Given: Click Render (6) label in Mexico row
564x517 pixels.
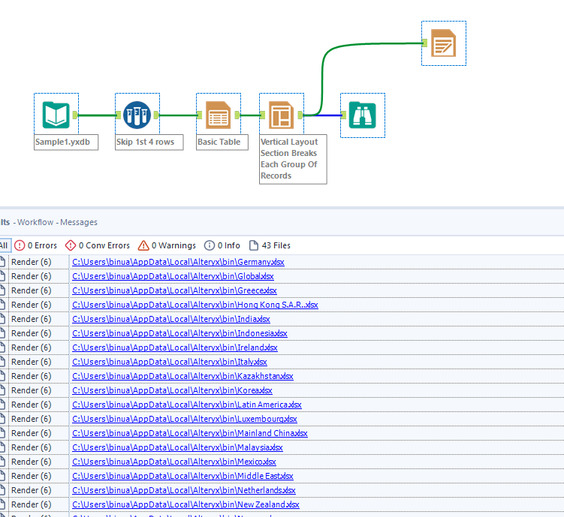Looking at the screenshot, I should coord(31,462).
